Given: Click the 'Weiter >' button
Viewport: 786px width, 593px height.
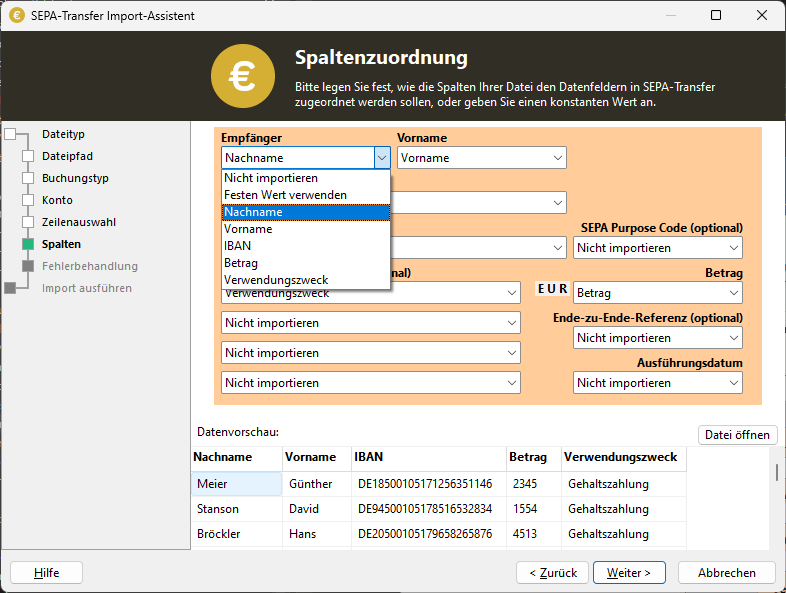Looking at the screenshot, I should pyautogui.click(x=629, y=573).
